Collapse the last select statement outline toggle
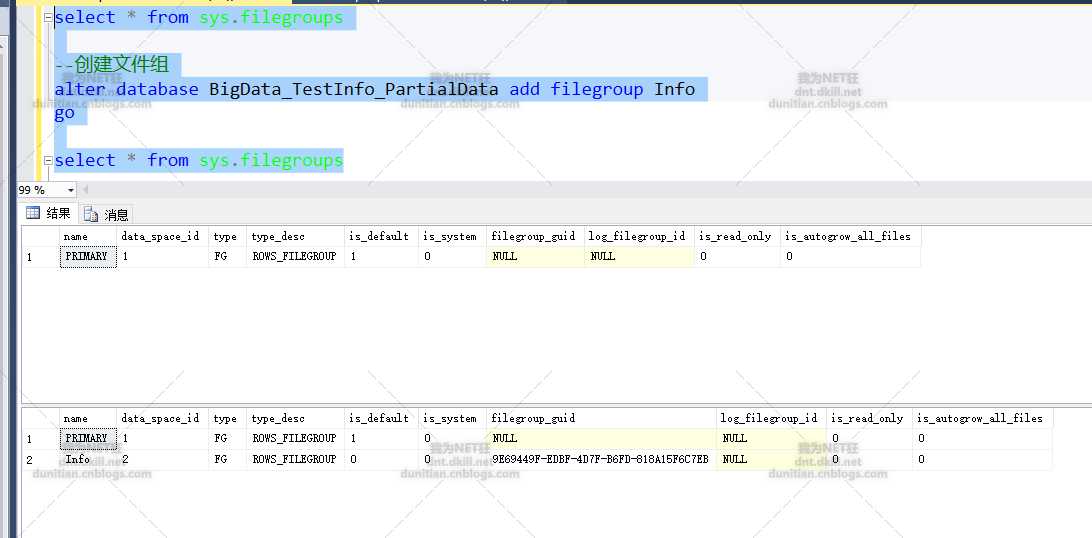Image resolution: width=1092 pixels, height=538 pixels. pos(48,161)
